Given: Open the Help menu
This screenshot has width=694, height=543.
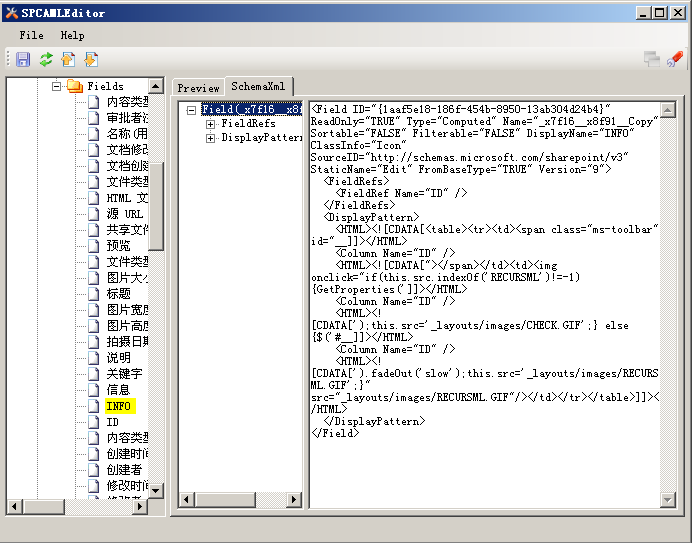Looking at the screenshot, I should point(73,35).
